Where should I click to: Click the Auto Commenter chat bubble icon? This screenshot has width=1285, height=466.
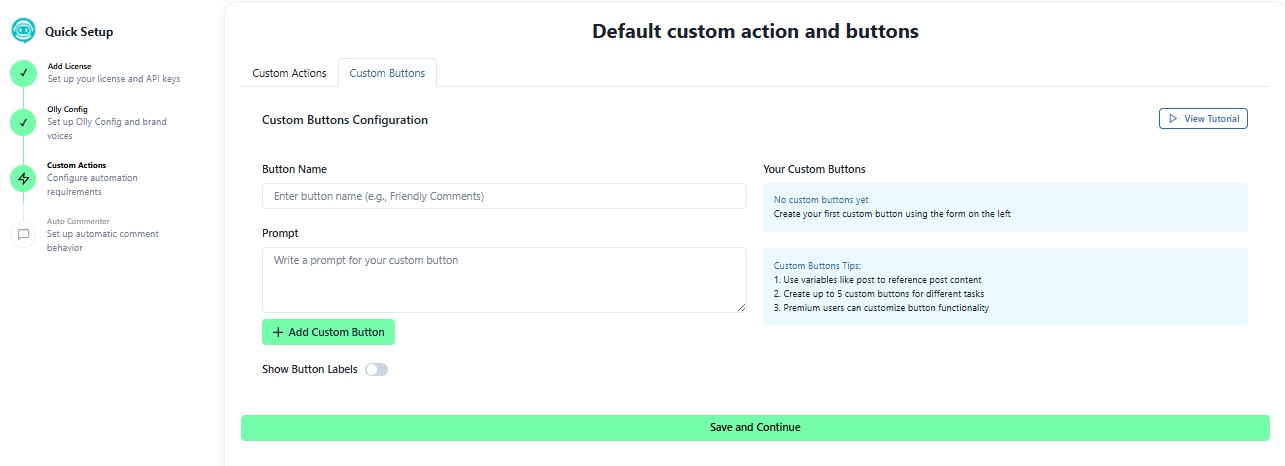point(23,234)
